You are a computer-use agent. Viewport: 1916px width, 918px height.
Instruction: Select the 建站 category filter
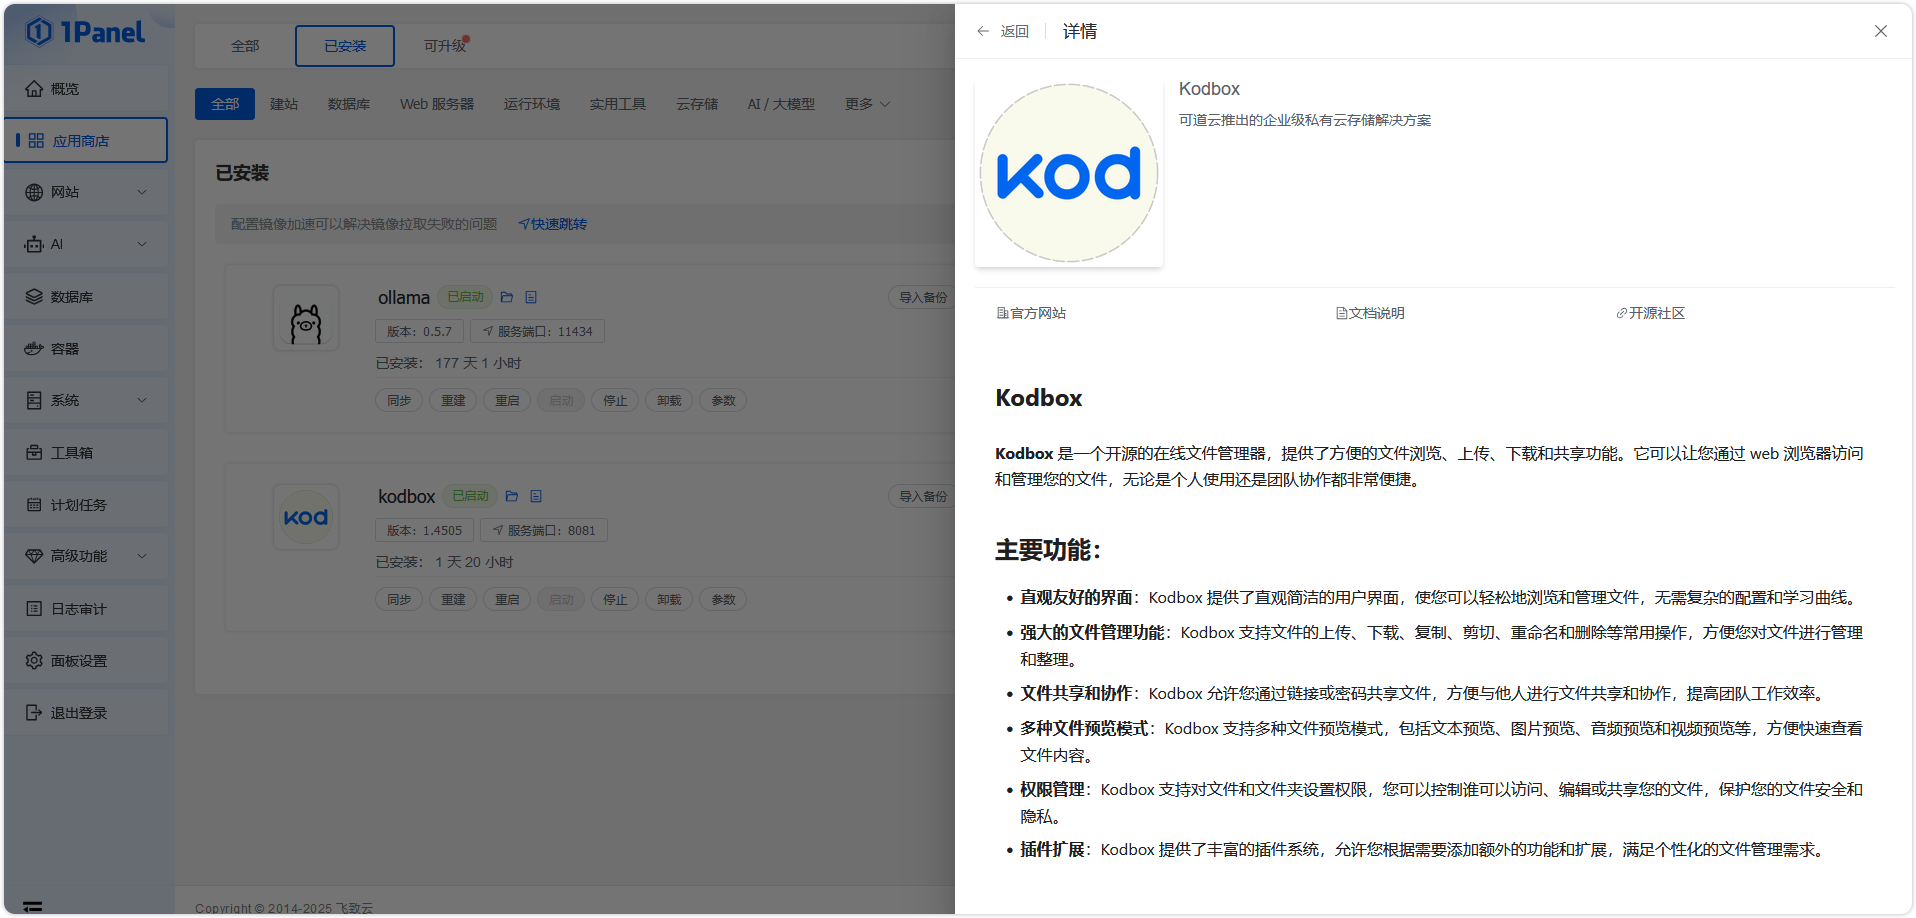pyautogui.click(x=284, y=104)
